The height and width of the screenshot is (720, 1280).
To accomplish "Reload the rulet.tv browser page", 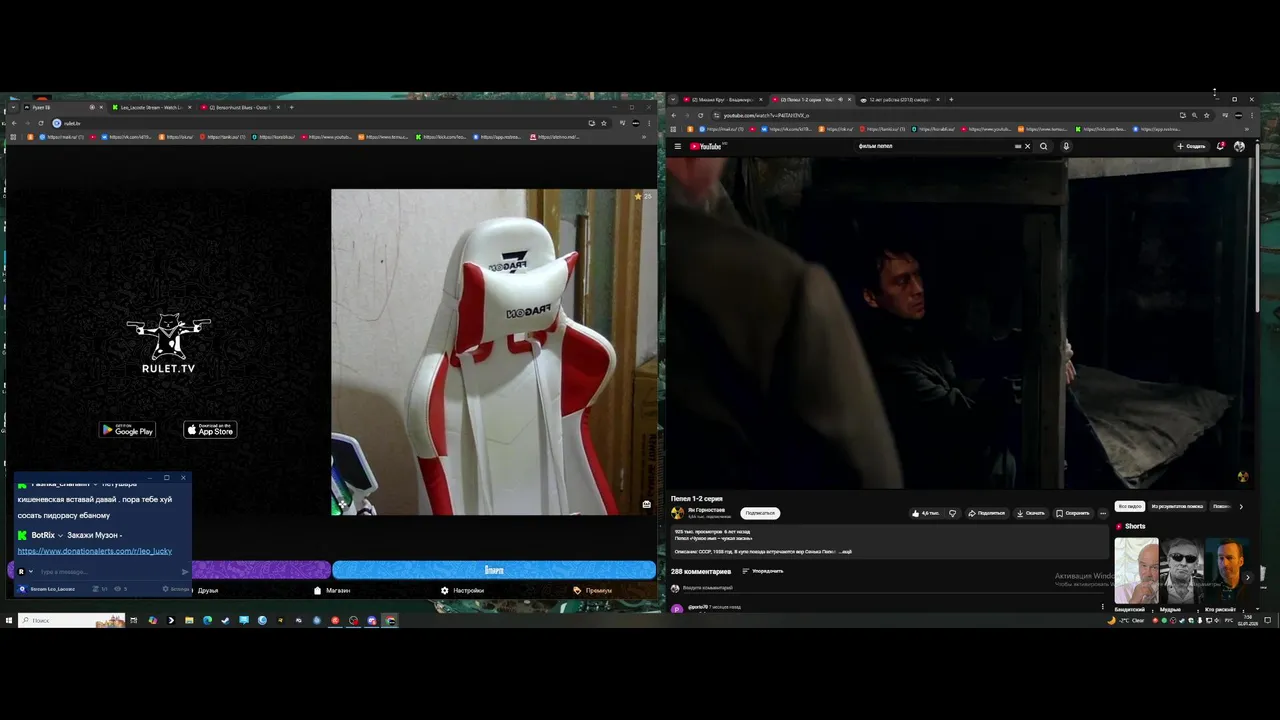I will point(41,123).
